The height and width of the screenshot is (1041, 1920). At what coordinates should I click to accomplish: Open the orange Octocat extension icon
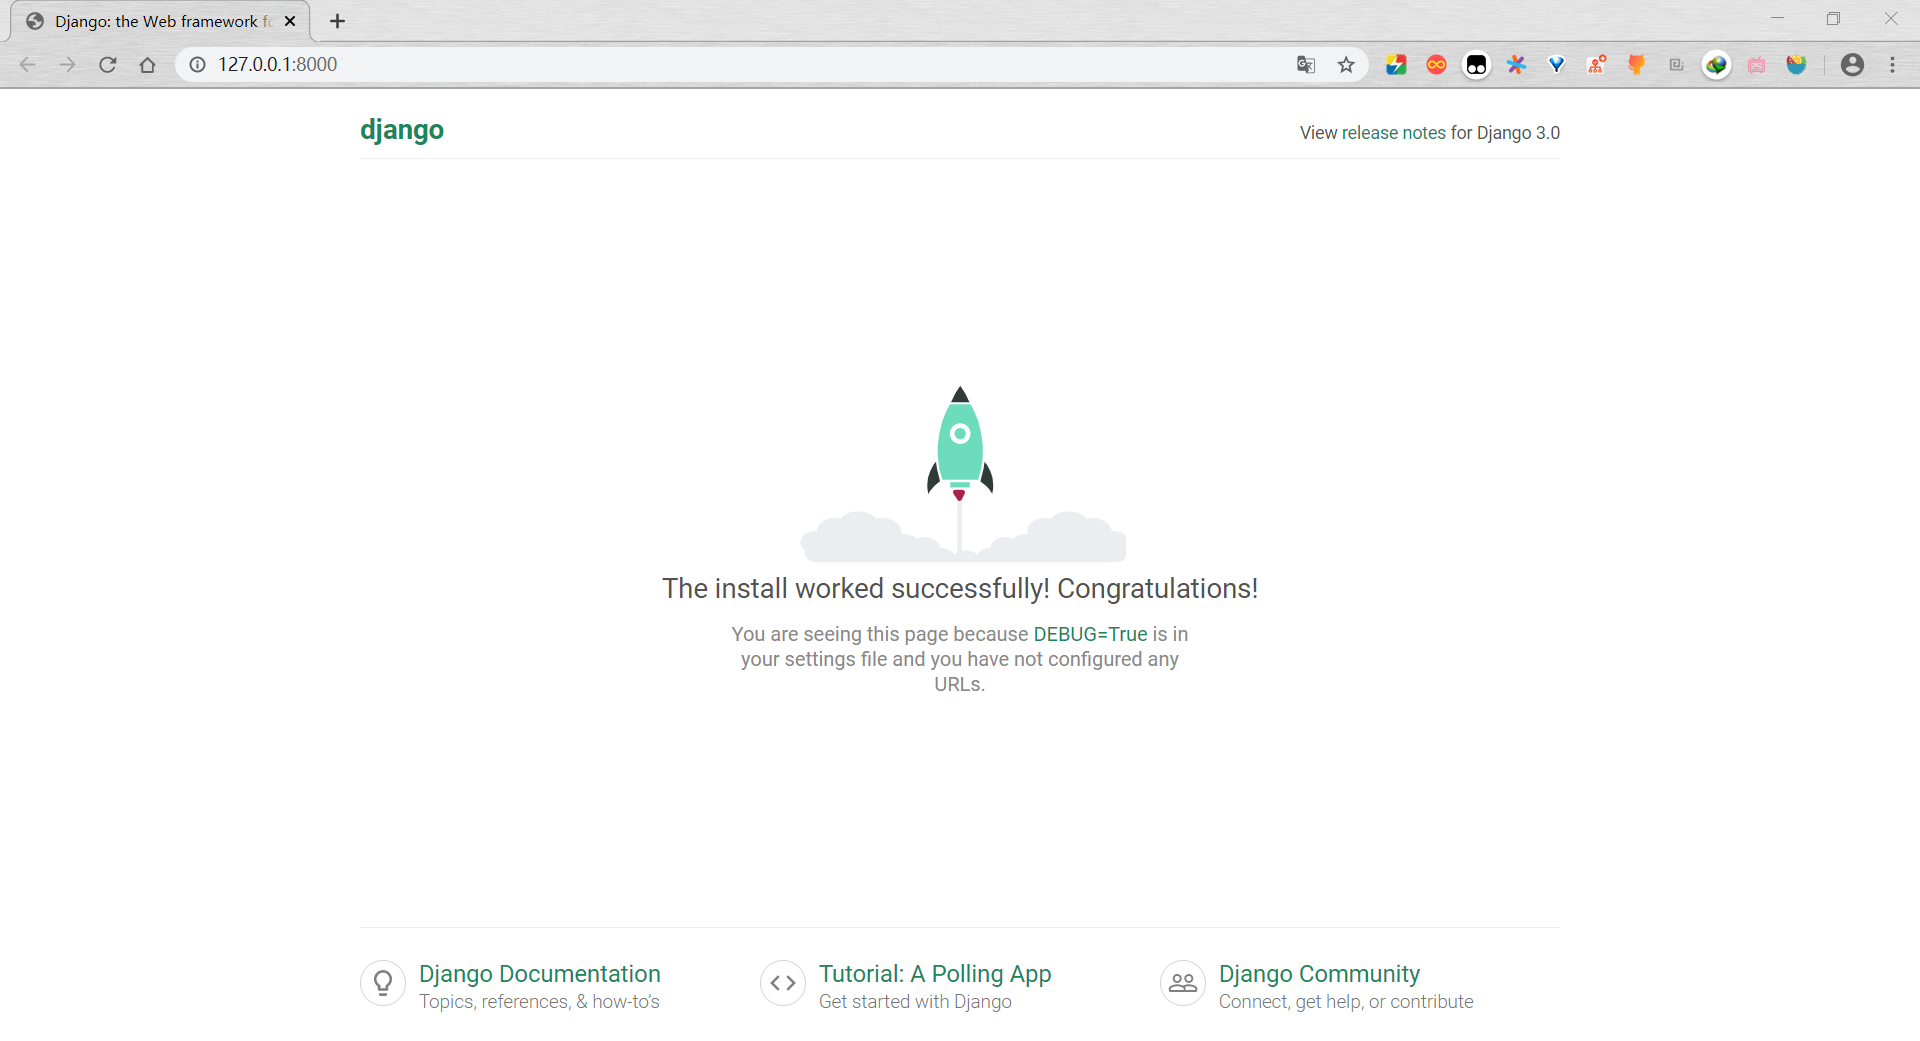[1637, 65]
